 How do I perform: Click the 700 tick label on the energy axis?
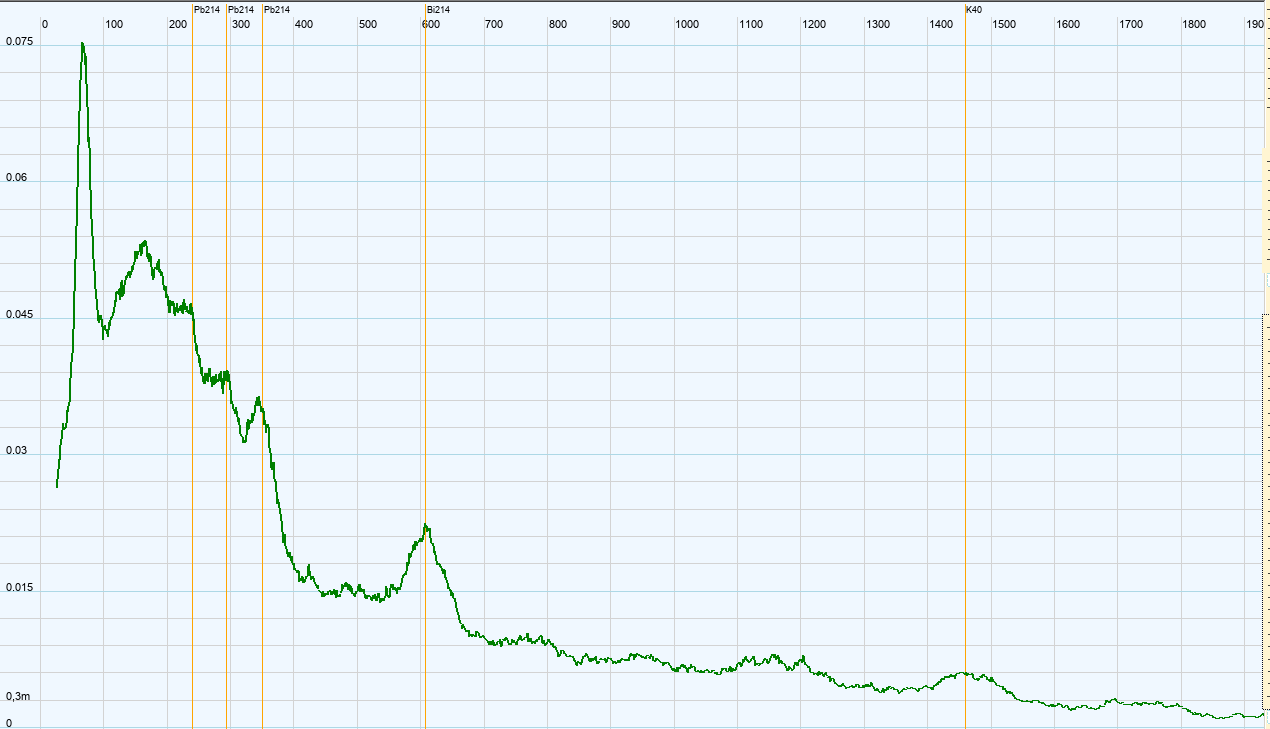[494, 24]
